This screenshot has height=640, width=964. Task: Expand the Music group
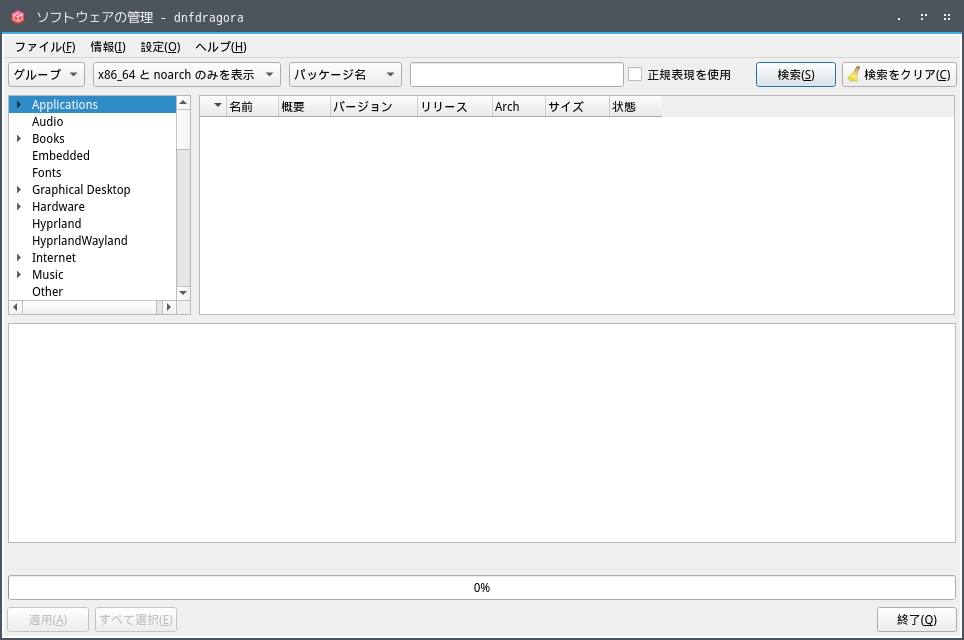tap(19, 275)
